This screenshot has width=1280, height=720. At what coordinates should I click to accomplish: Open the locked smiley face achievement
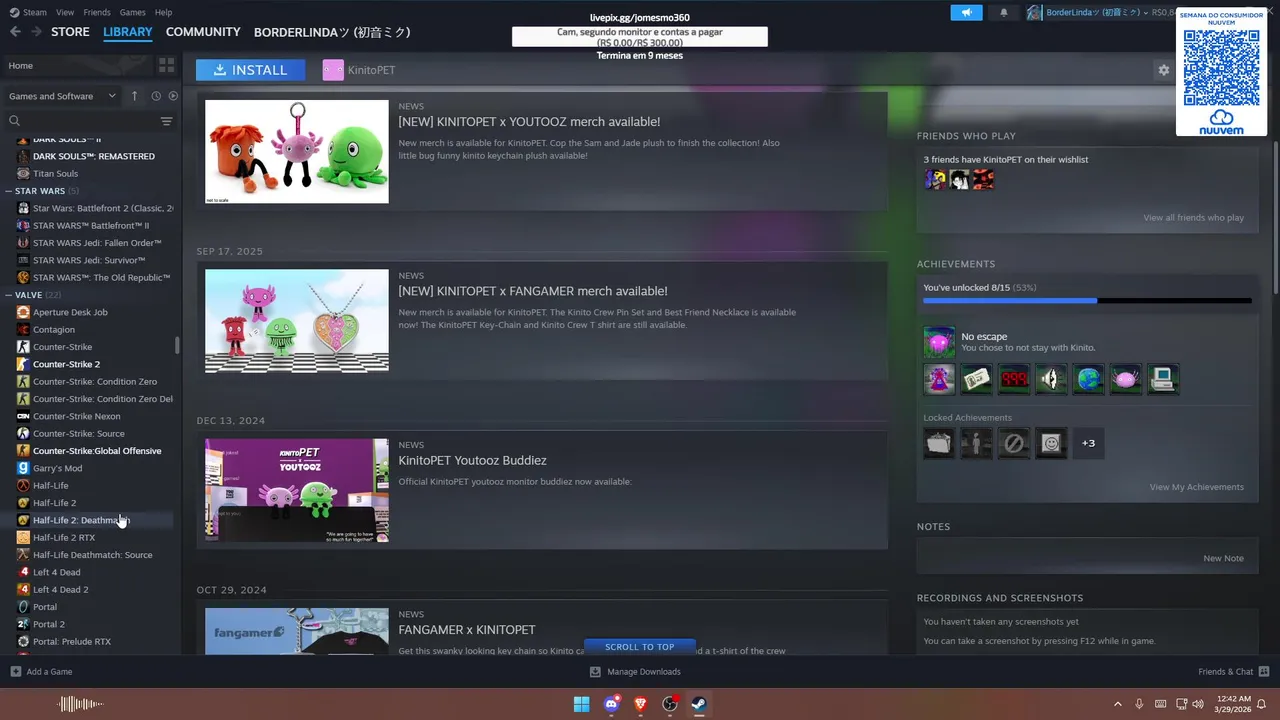(x=1051, y=443)
